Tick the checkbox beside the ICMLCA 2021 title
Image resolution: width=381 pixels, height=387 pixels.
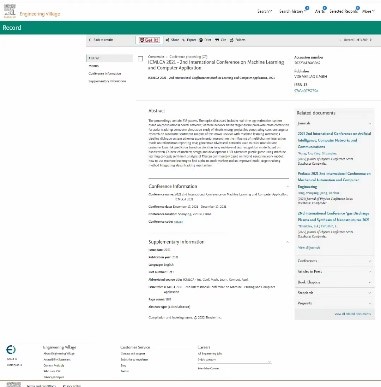(140, 59)
